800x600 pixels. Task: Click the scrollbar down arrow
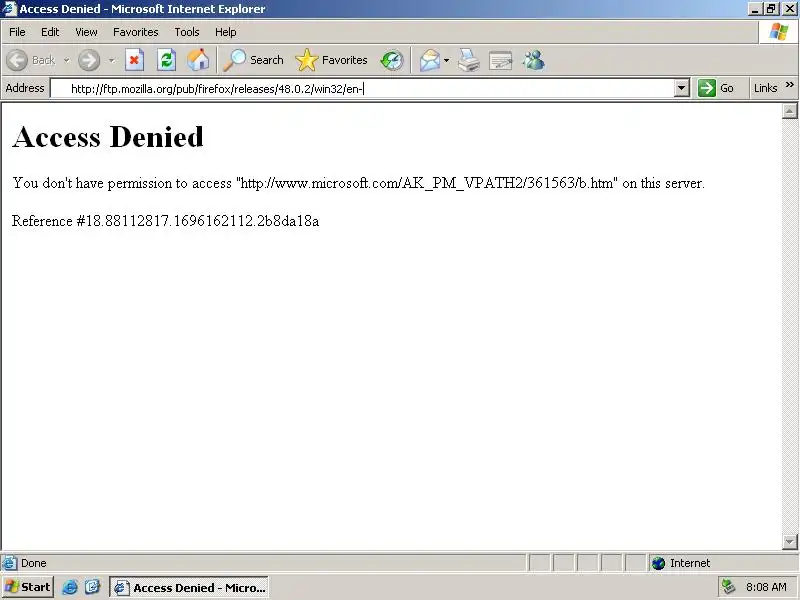point(789,541)
